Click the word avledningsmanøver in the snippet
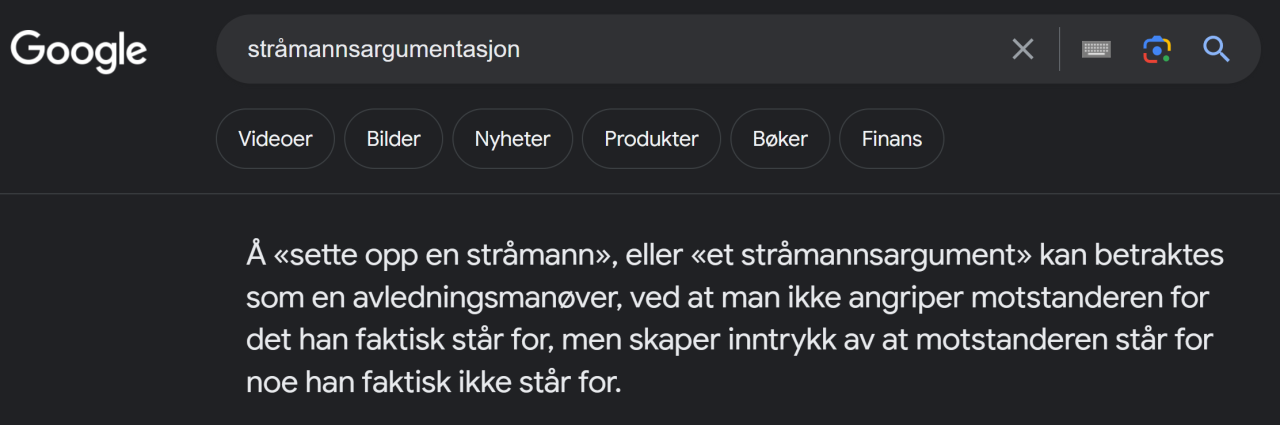 [447, 298]
